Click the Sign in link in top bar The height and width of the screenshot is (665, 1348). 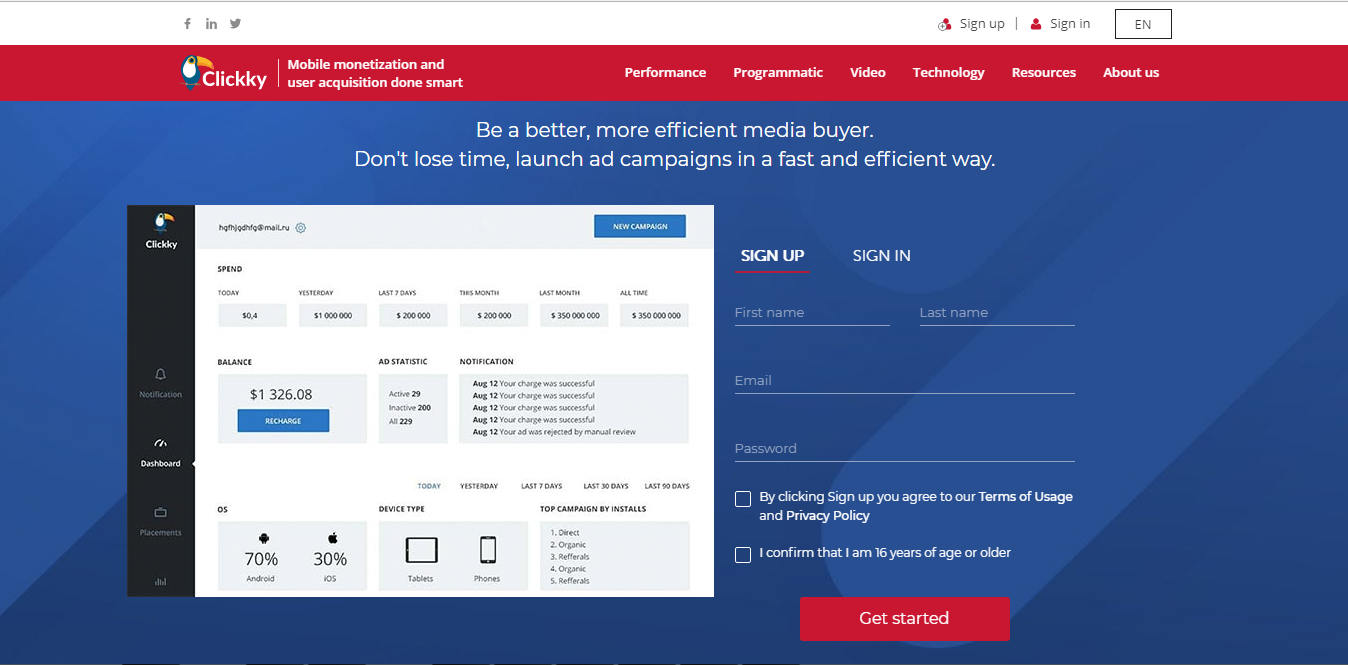pos(1070,24)
